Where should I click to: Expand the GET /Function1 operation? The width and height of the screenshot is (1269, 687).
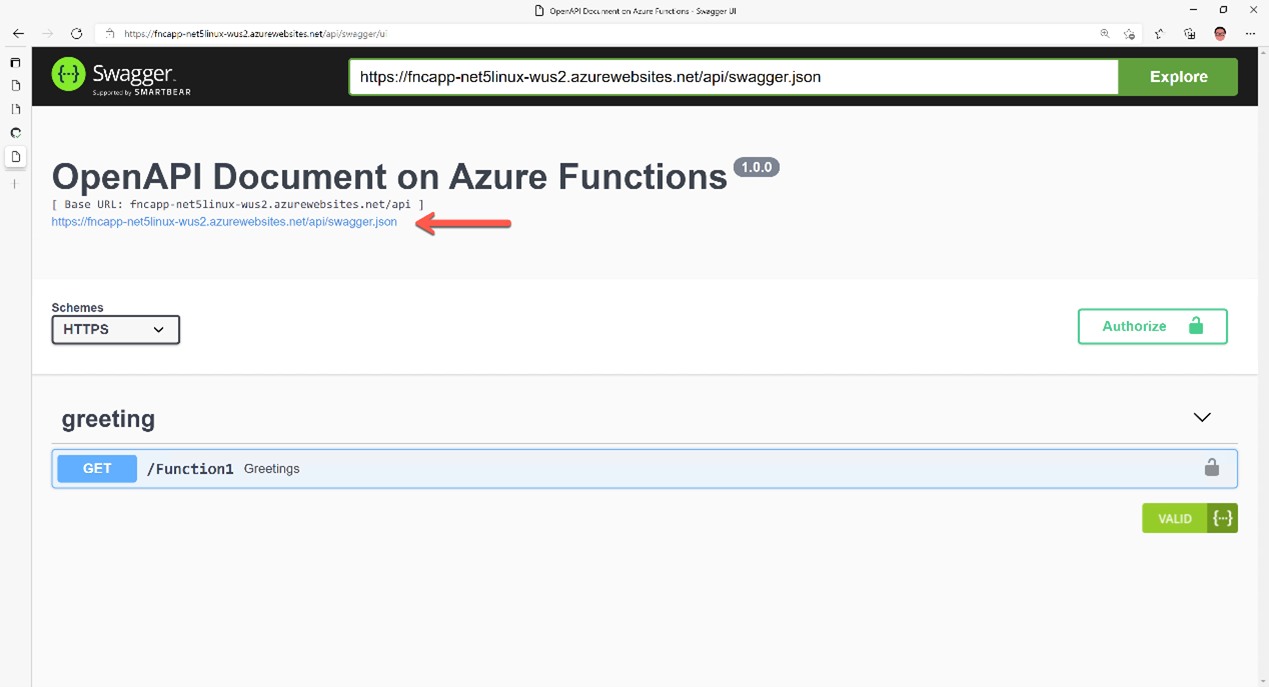[x=644, y=468]
